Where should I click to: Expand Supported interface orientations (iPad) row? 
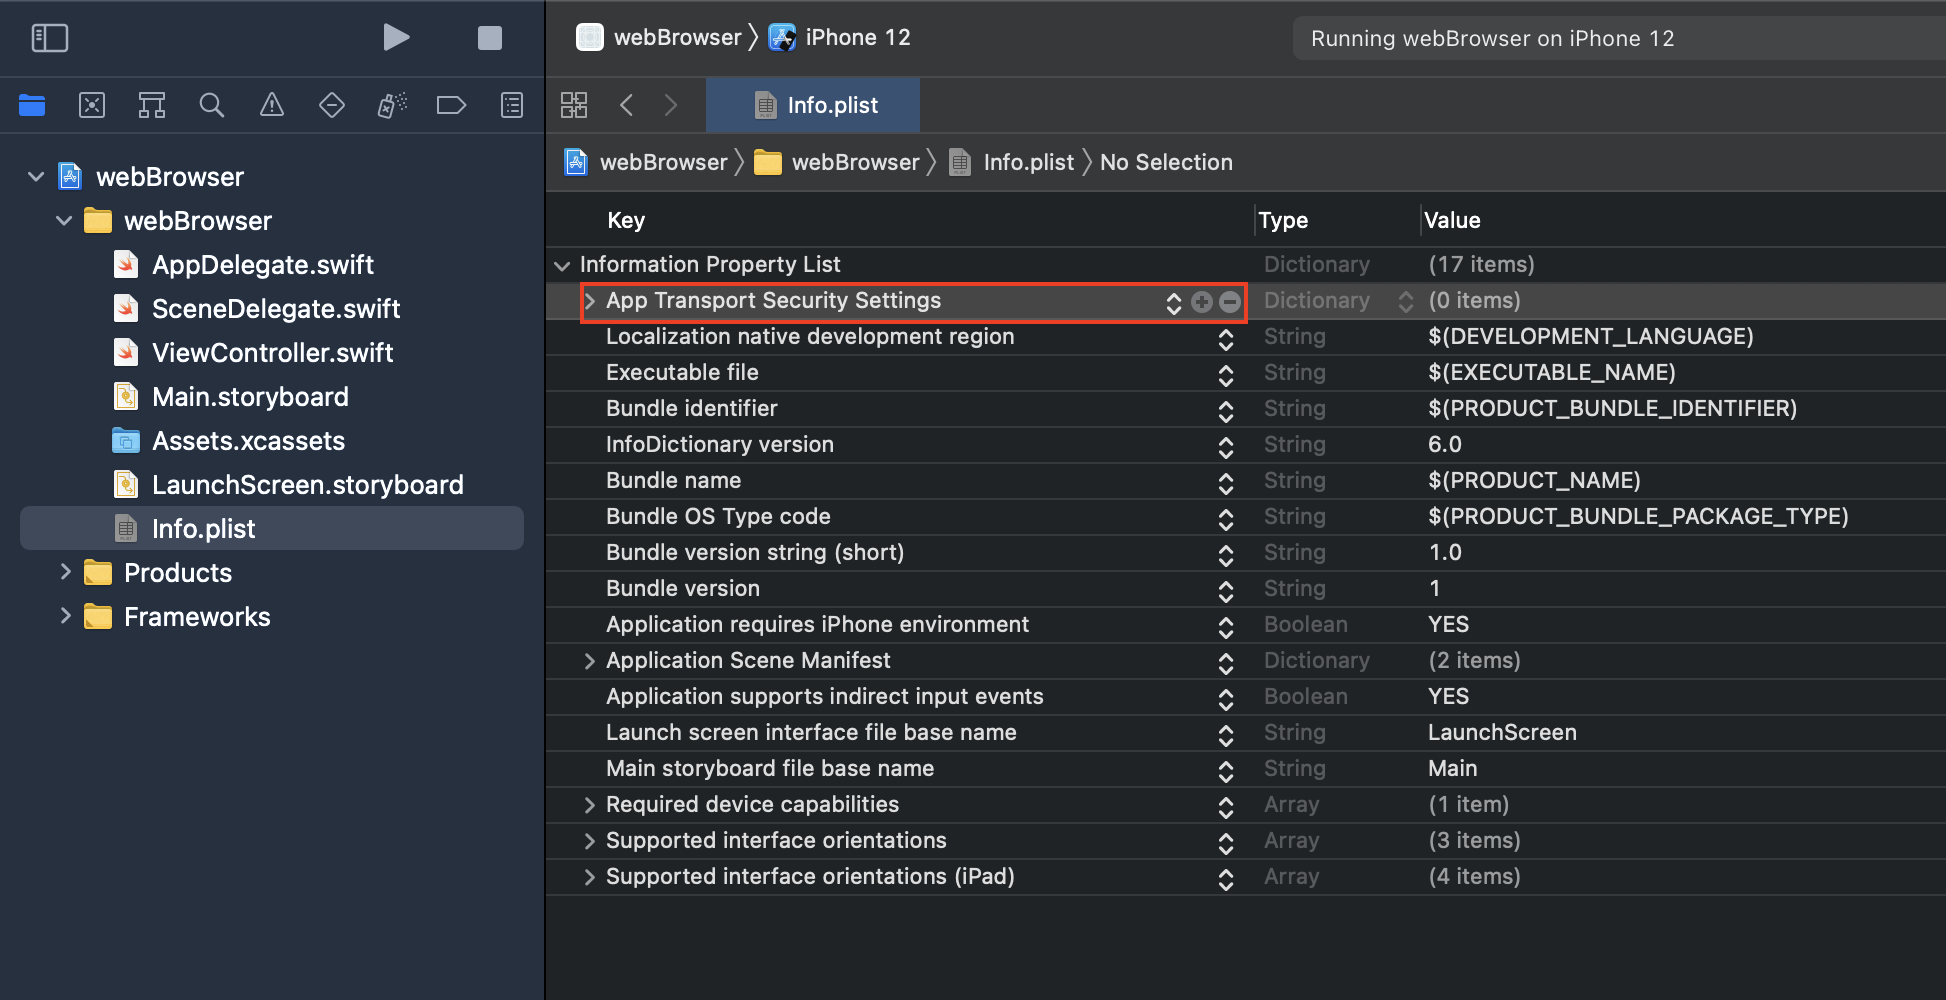[x=590, y=877]
